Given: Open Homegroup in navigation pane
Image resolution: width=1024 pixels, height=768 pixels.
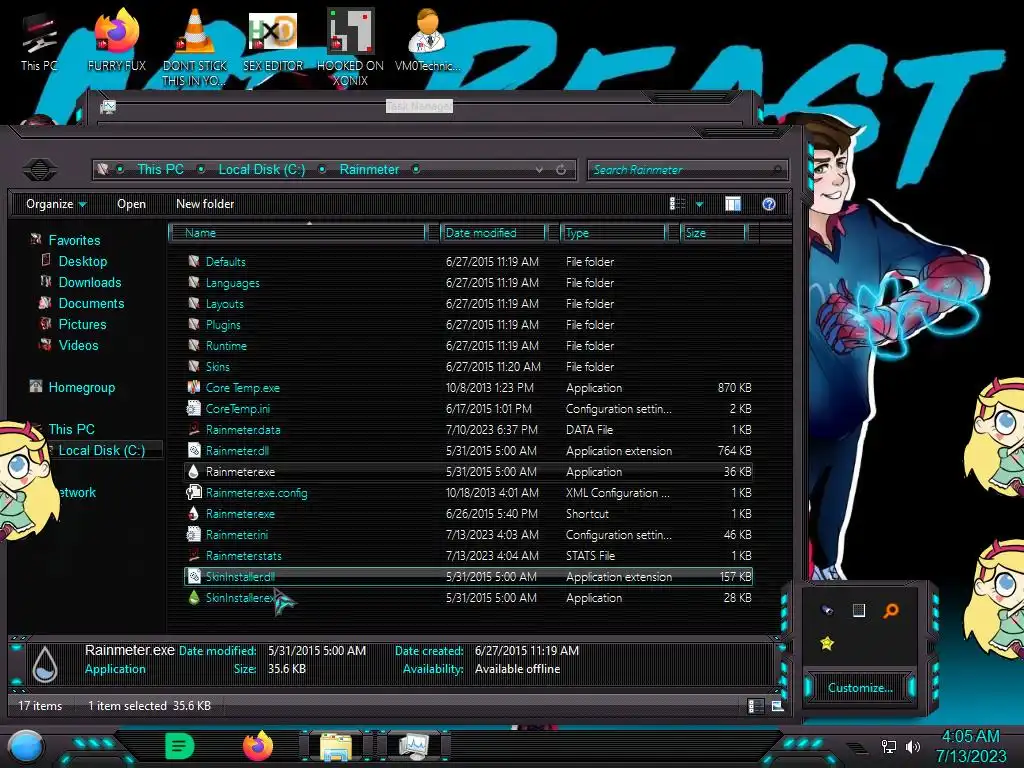Looking at the screenshot, I should coord(81,387).
